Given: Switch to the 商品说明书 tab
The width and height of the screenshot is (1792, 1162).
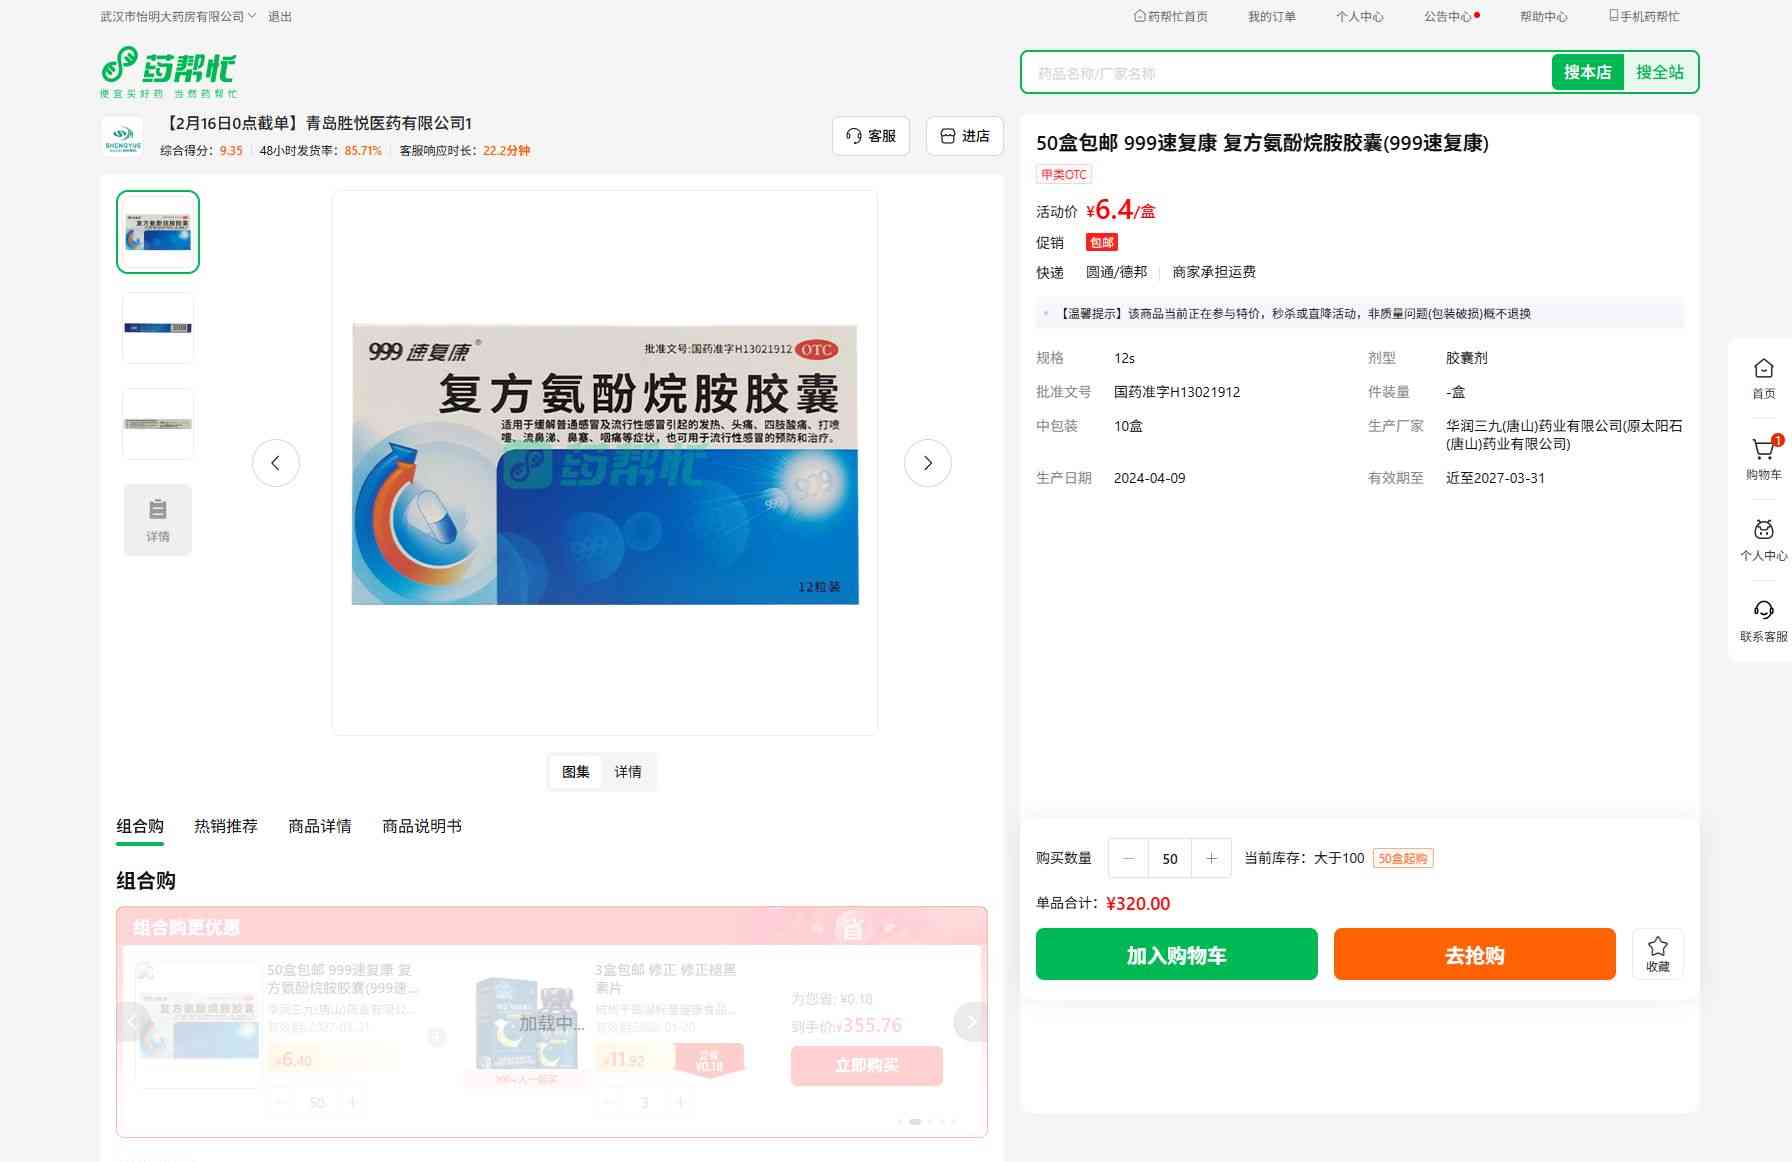Looking at the screenshot, I should tap(422, 826).
